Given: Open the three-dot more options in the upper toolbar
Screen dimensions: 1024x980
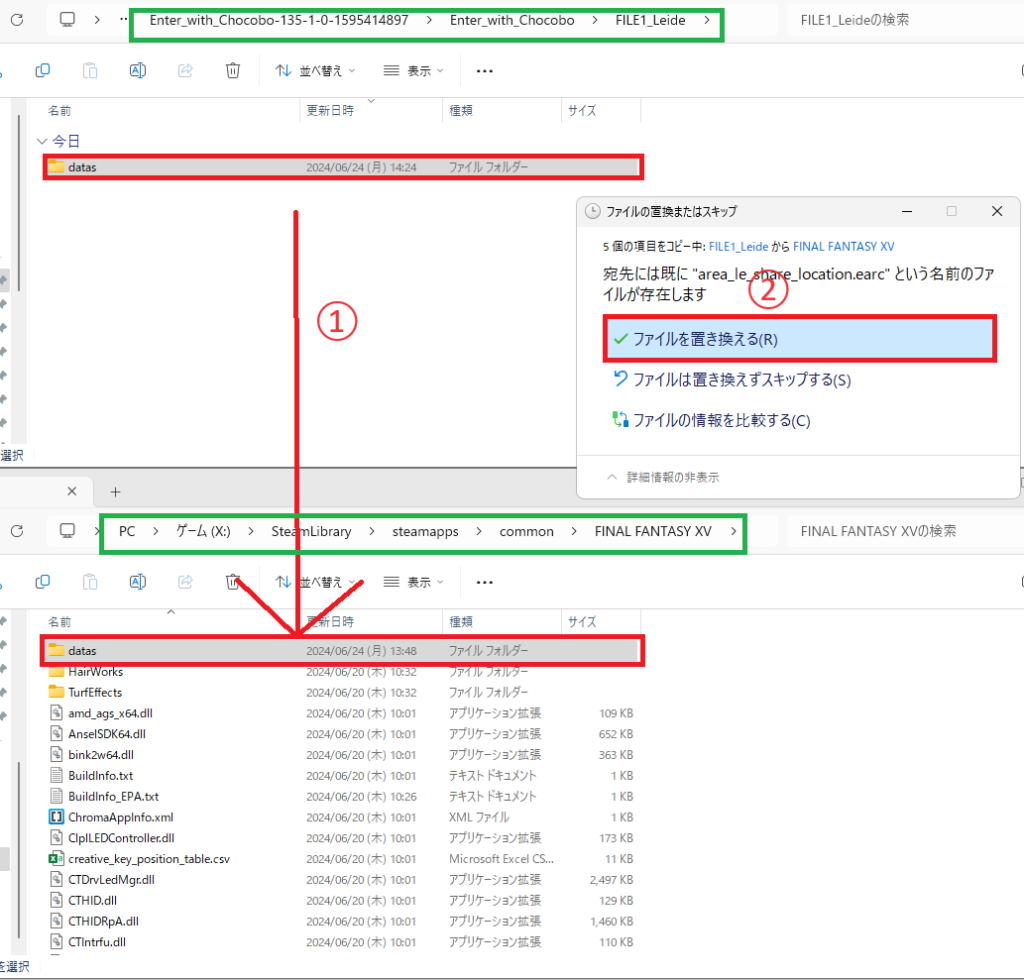Looking at the screenshot, I should [485, 71].
